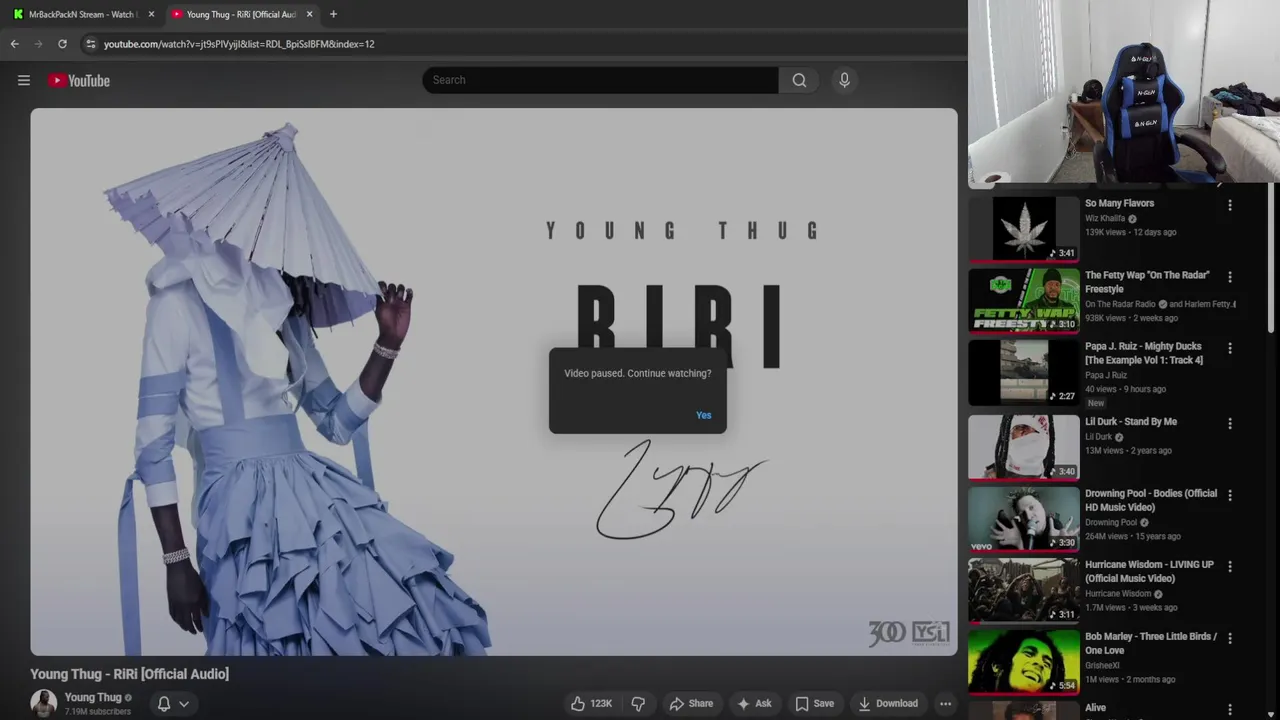This screenshot has width=1280, height=720.
Task: Dislike the video with thumbs down
Action: pyautogui.click(x=638, y=704)
